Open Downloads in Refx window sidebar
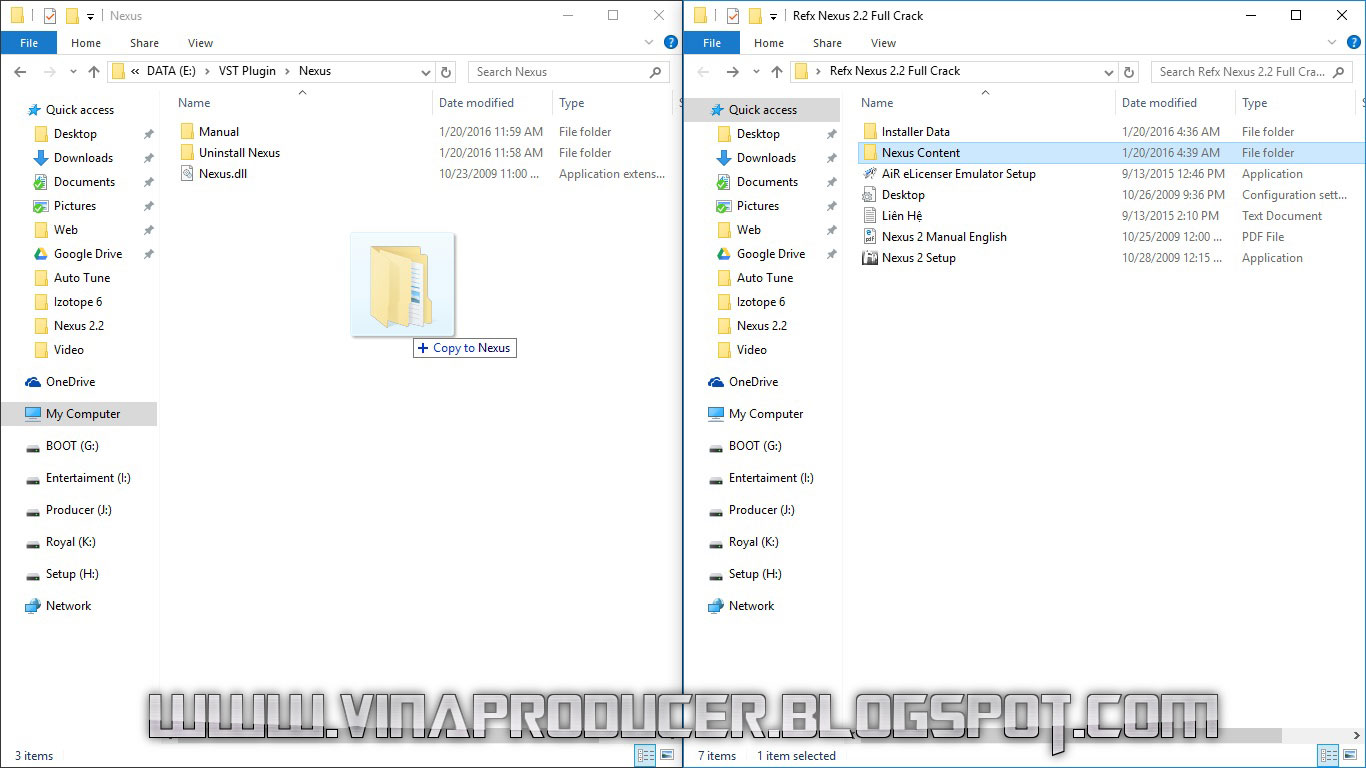The image size is (1366, 768). (x=766, y=158)
